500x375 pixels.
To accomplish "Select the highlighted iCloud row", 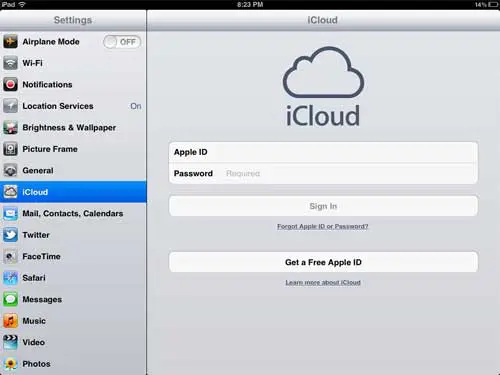I will [x=73, y=192].
